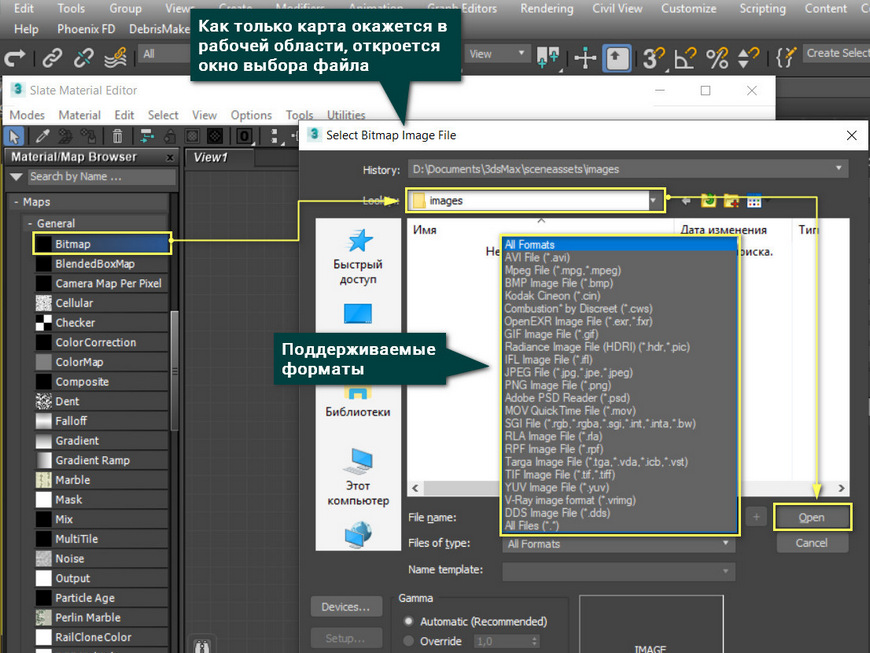Image resolution: width=870 pixels, height=653 pixels.
Task: Click the Unlink Selection icon
Action: (83, 57)
